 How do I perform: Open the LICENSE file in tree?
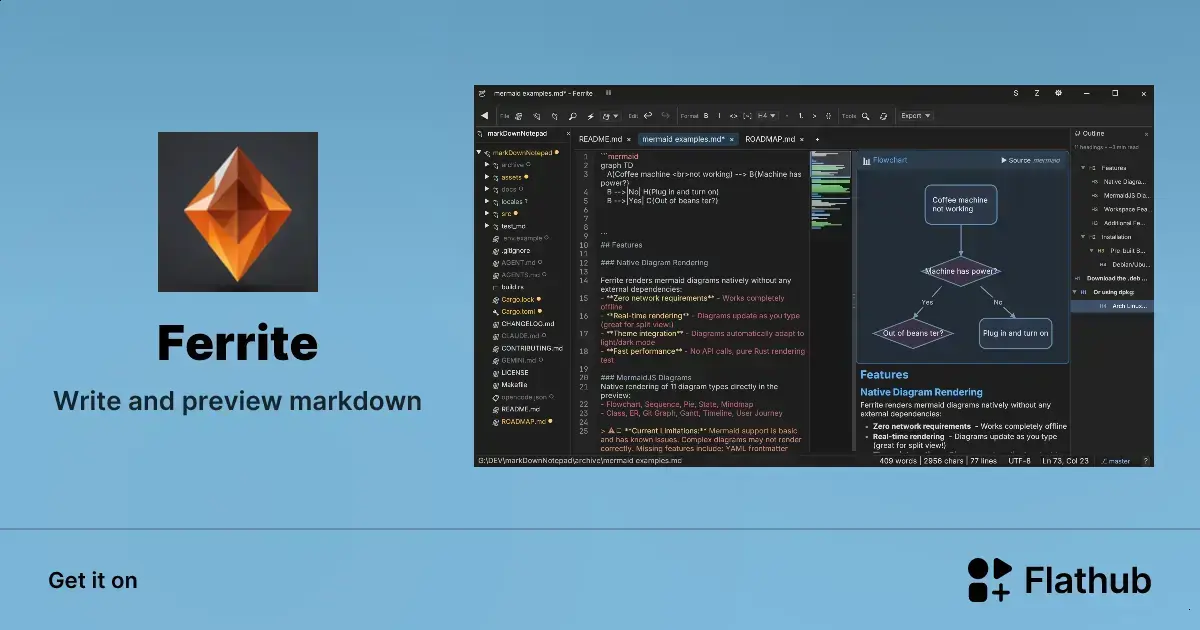(515, 373)
